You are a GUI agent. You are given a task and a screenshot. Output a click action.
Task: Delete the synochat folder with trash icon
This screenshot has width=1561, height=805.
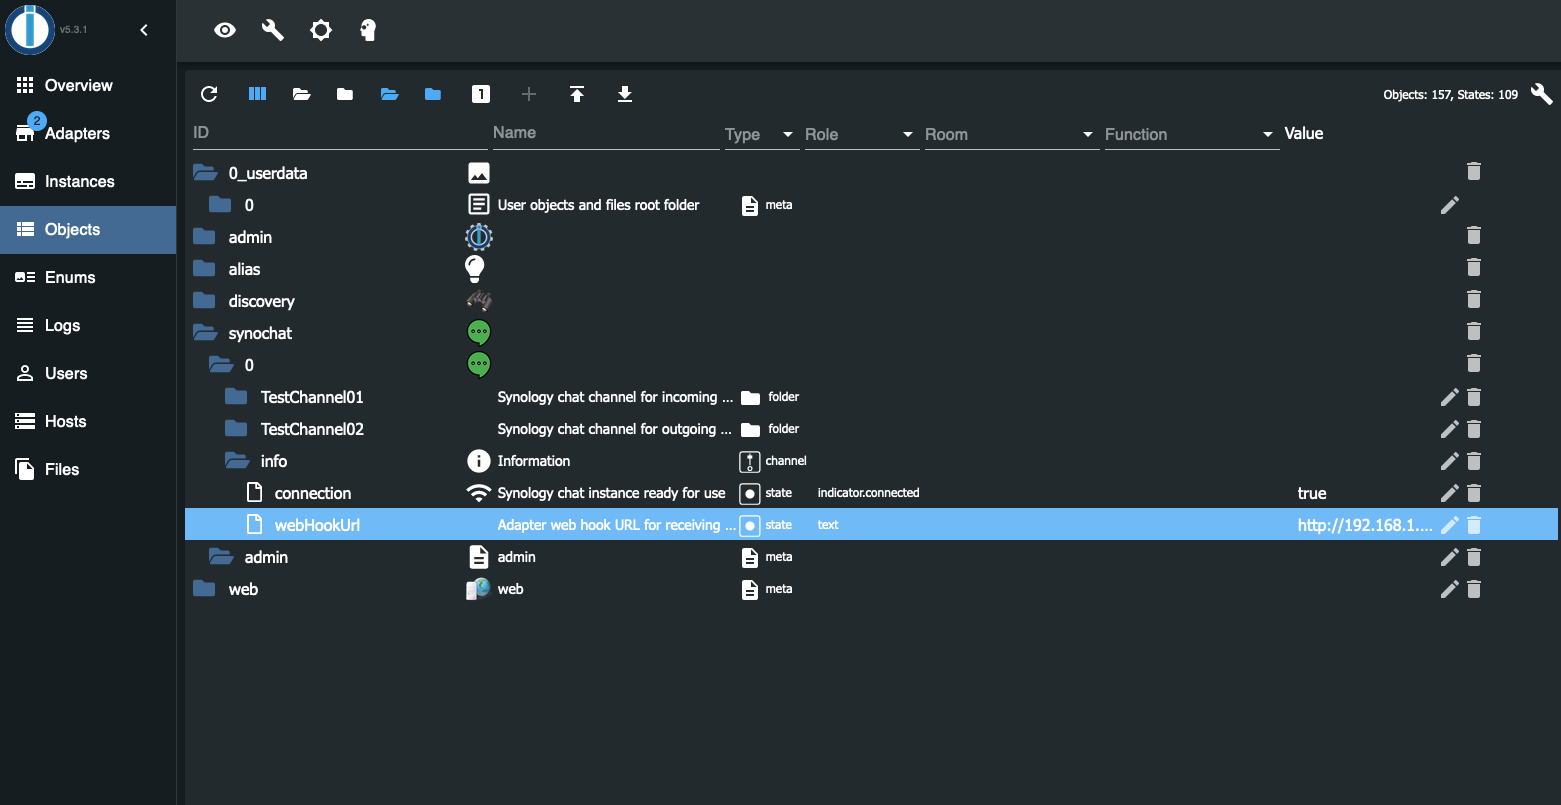coord(1473,331)
